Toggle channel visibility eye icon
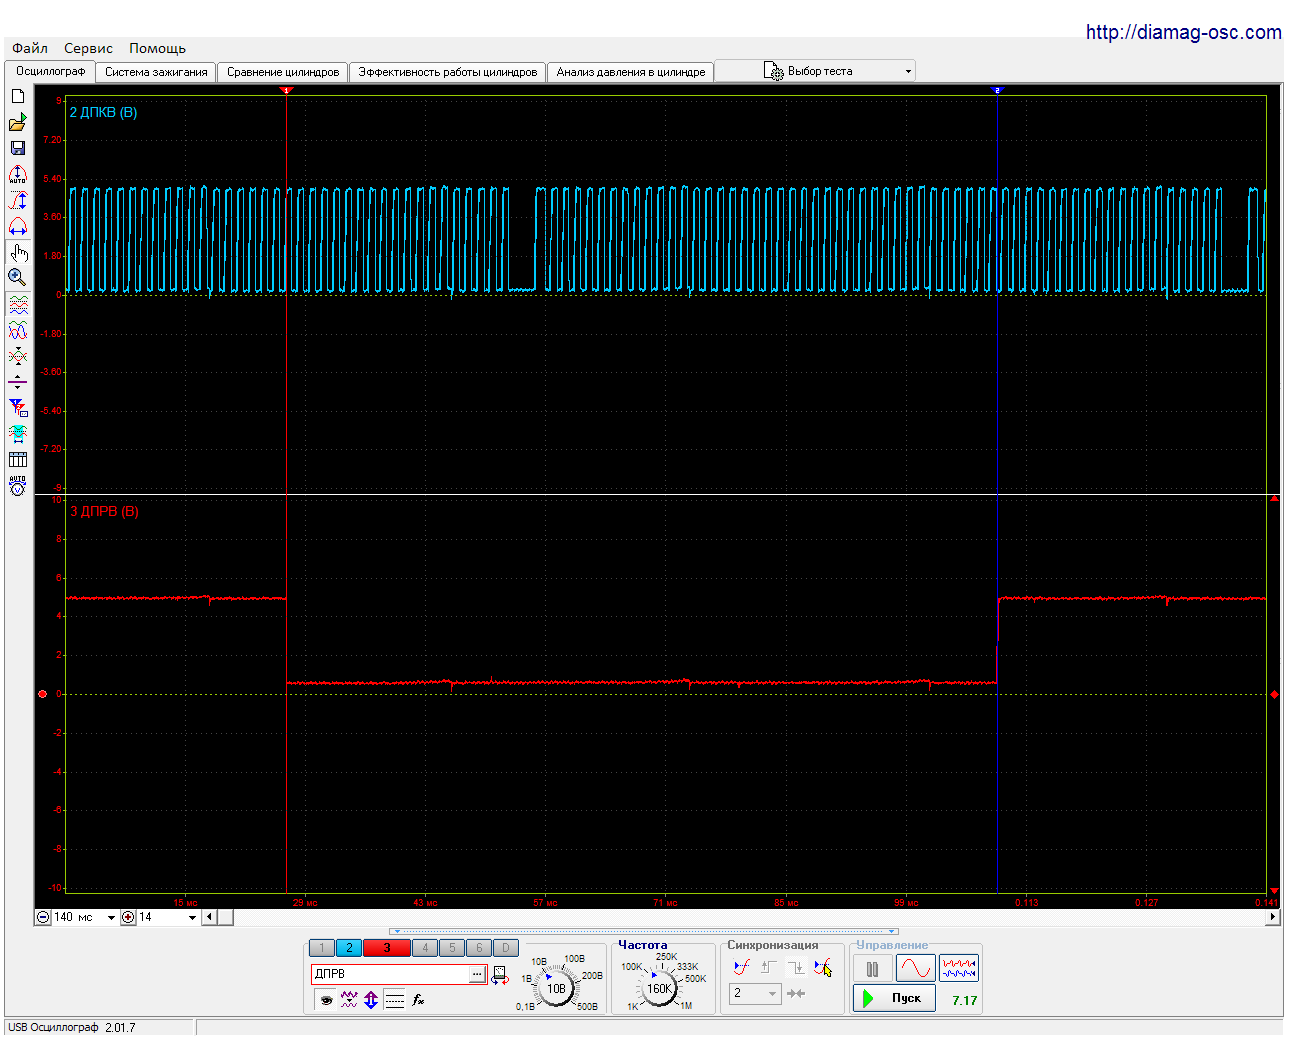 tap(326, 999)
